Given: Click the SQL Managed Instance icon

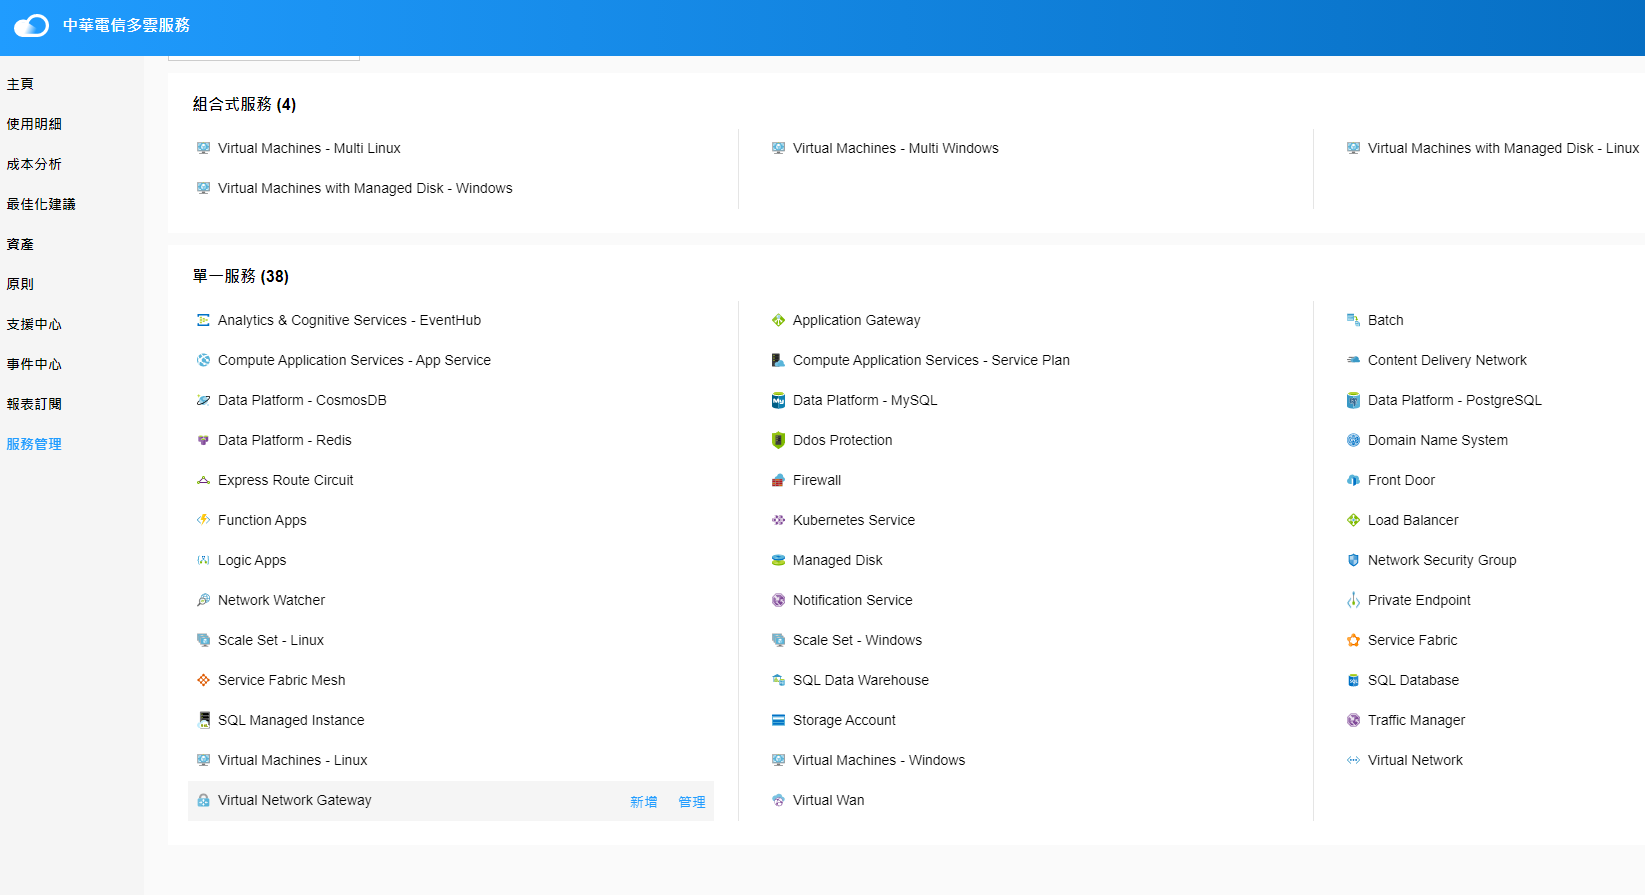Looking at the screenshot, I should coord(204,720).
